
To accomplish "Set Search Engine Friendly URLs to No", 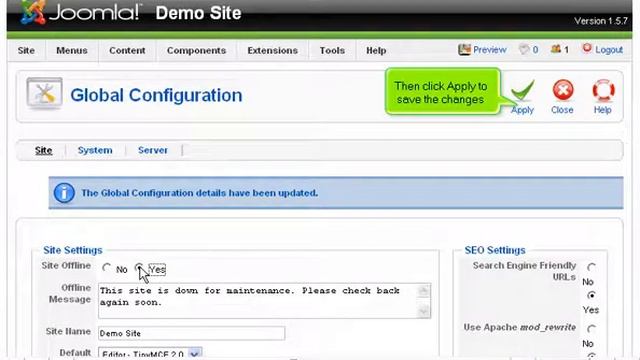I will (x=591, y=267).
